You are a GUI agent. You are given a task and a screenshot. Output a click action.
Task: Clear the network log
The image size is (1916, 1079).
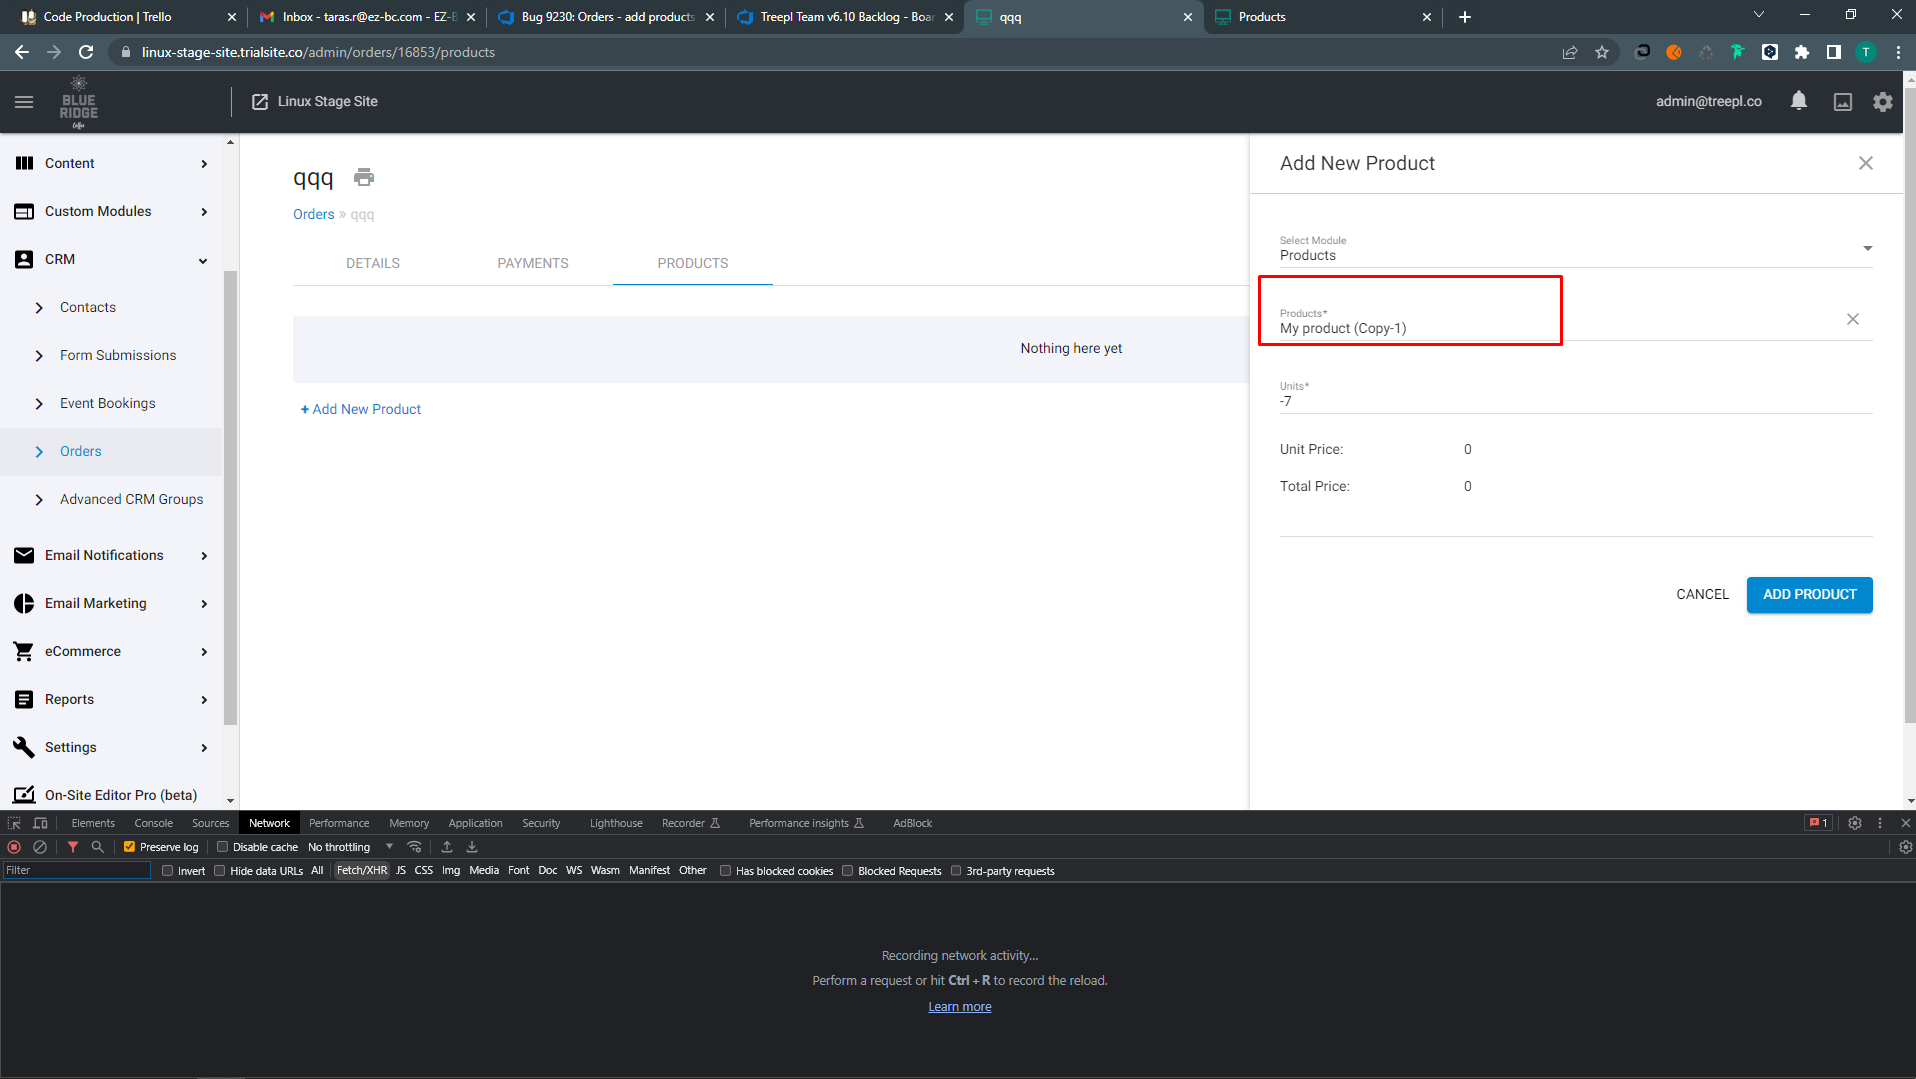click(40, 847)
